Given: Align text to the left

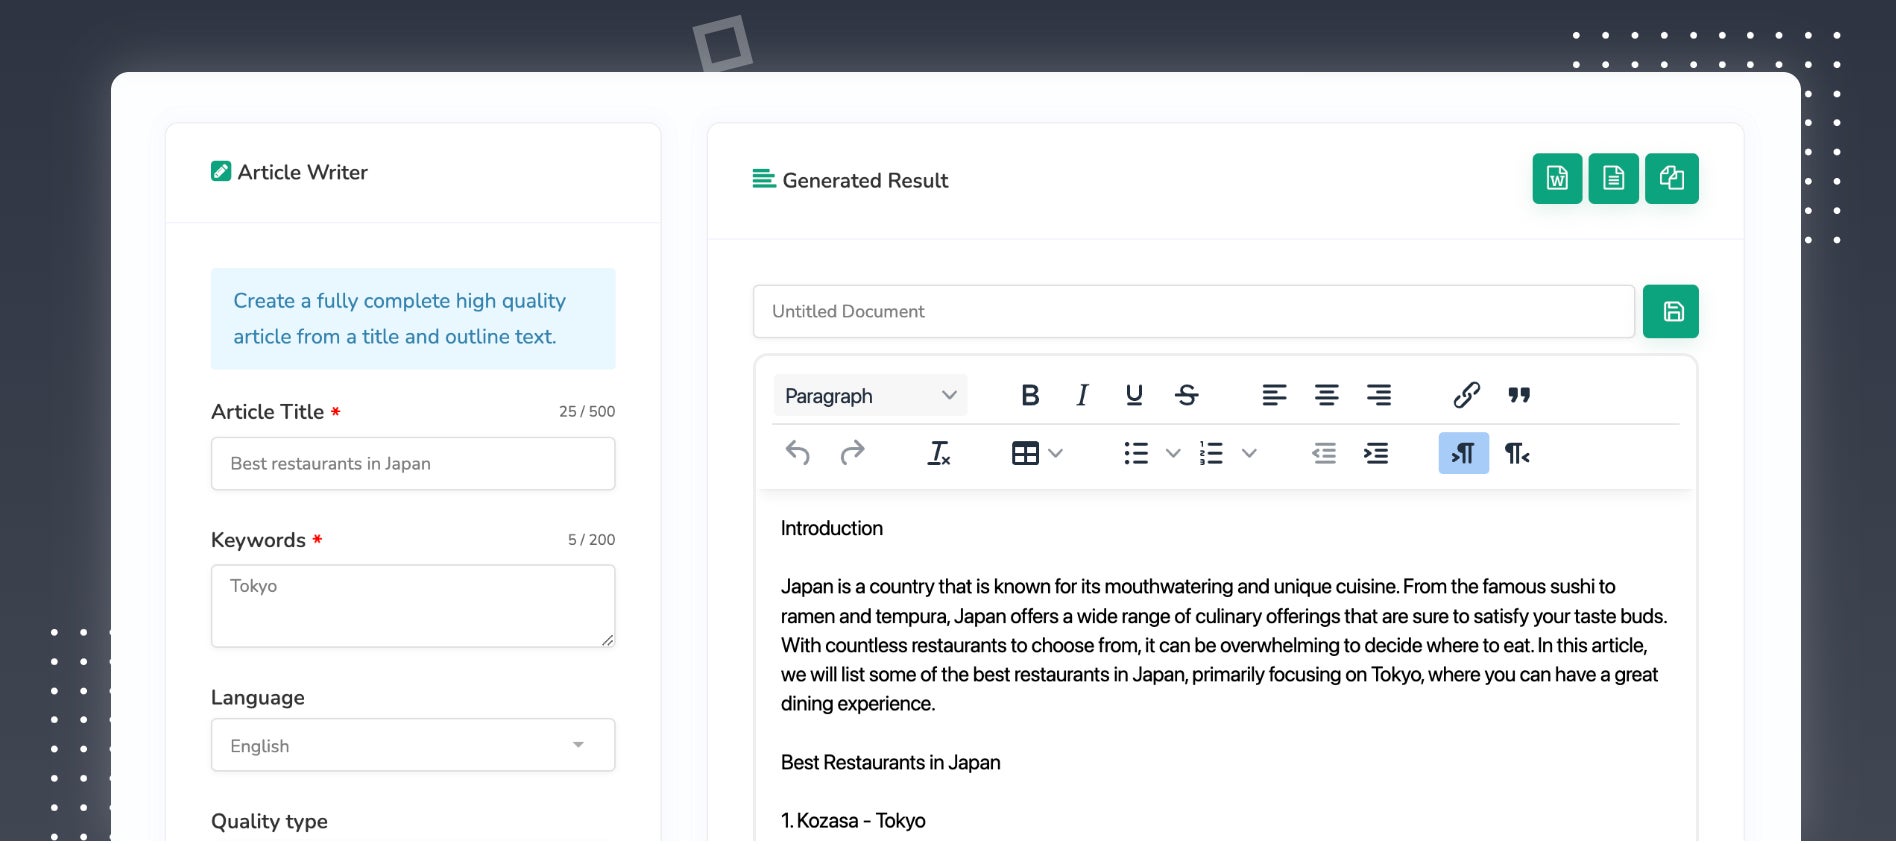Looking at the screenshot, I should pyautogui.click(x=1274, y=395).
